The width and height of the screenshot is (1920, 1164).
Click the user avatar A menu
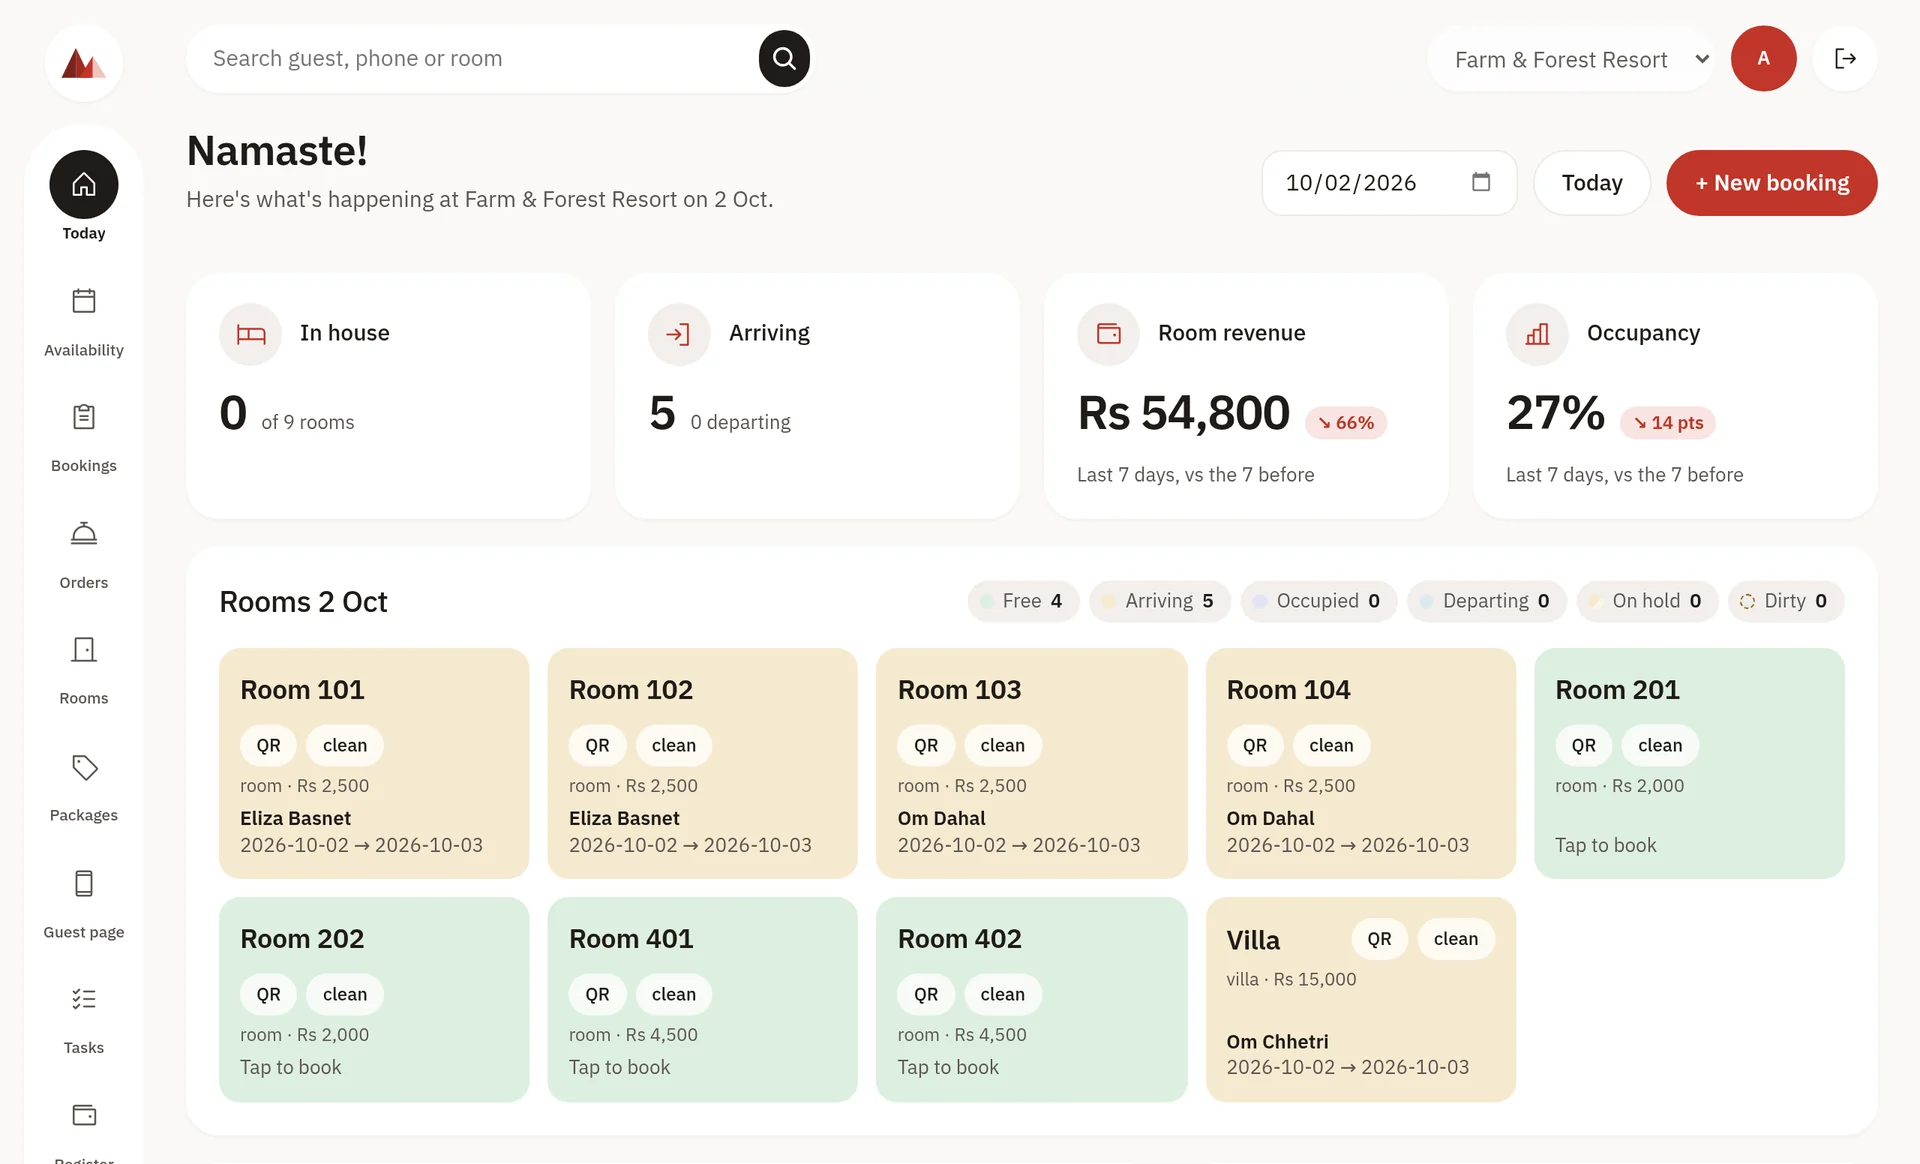click(x=1764, y=58)
